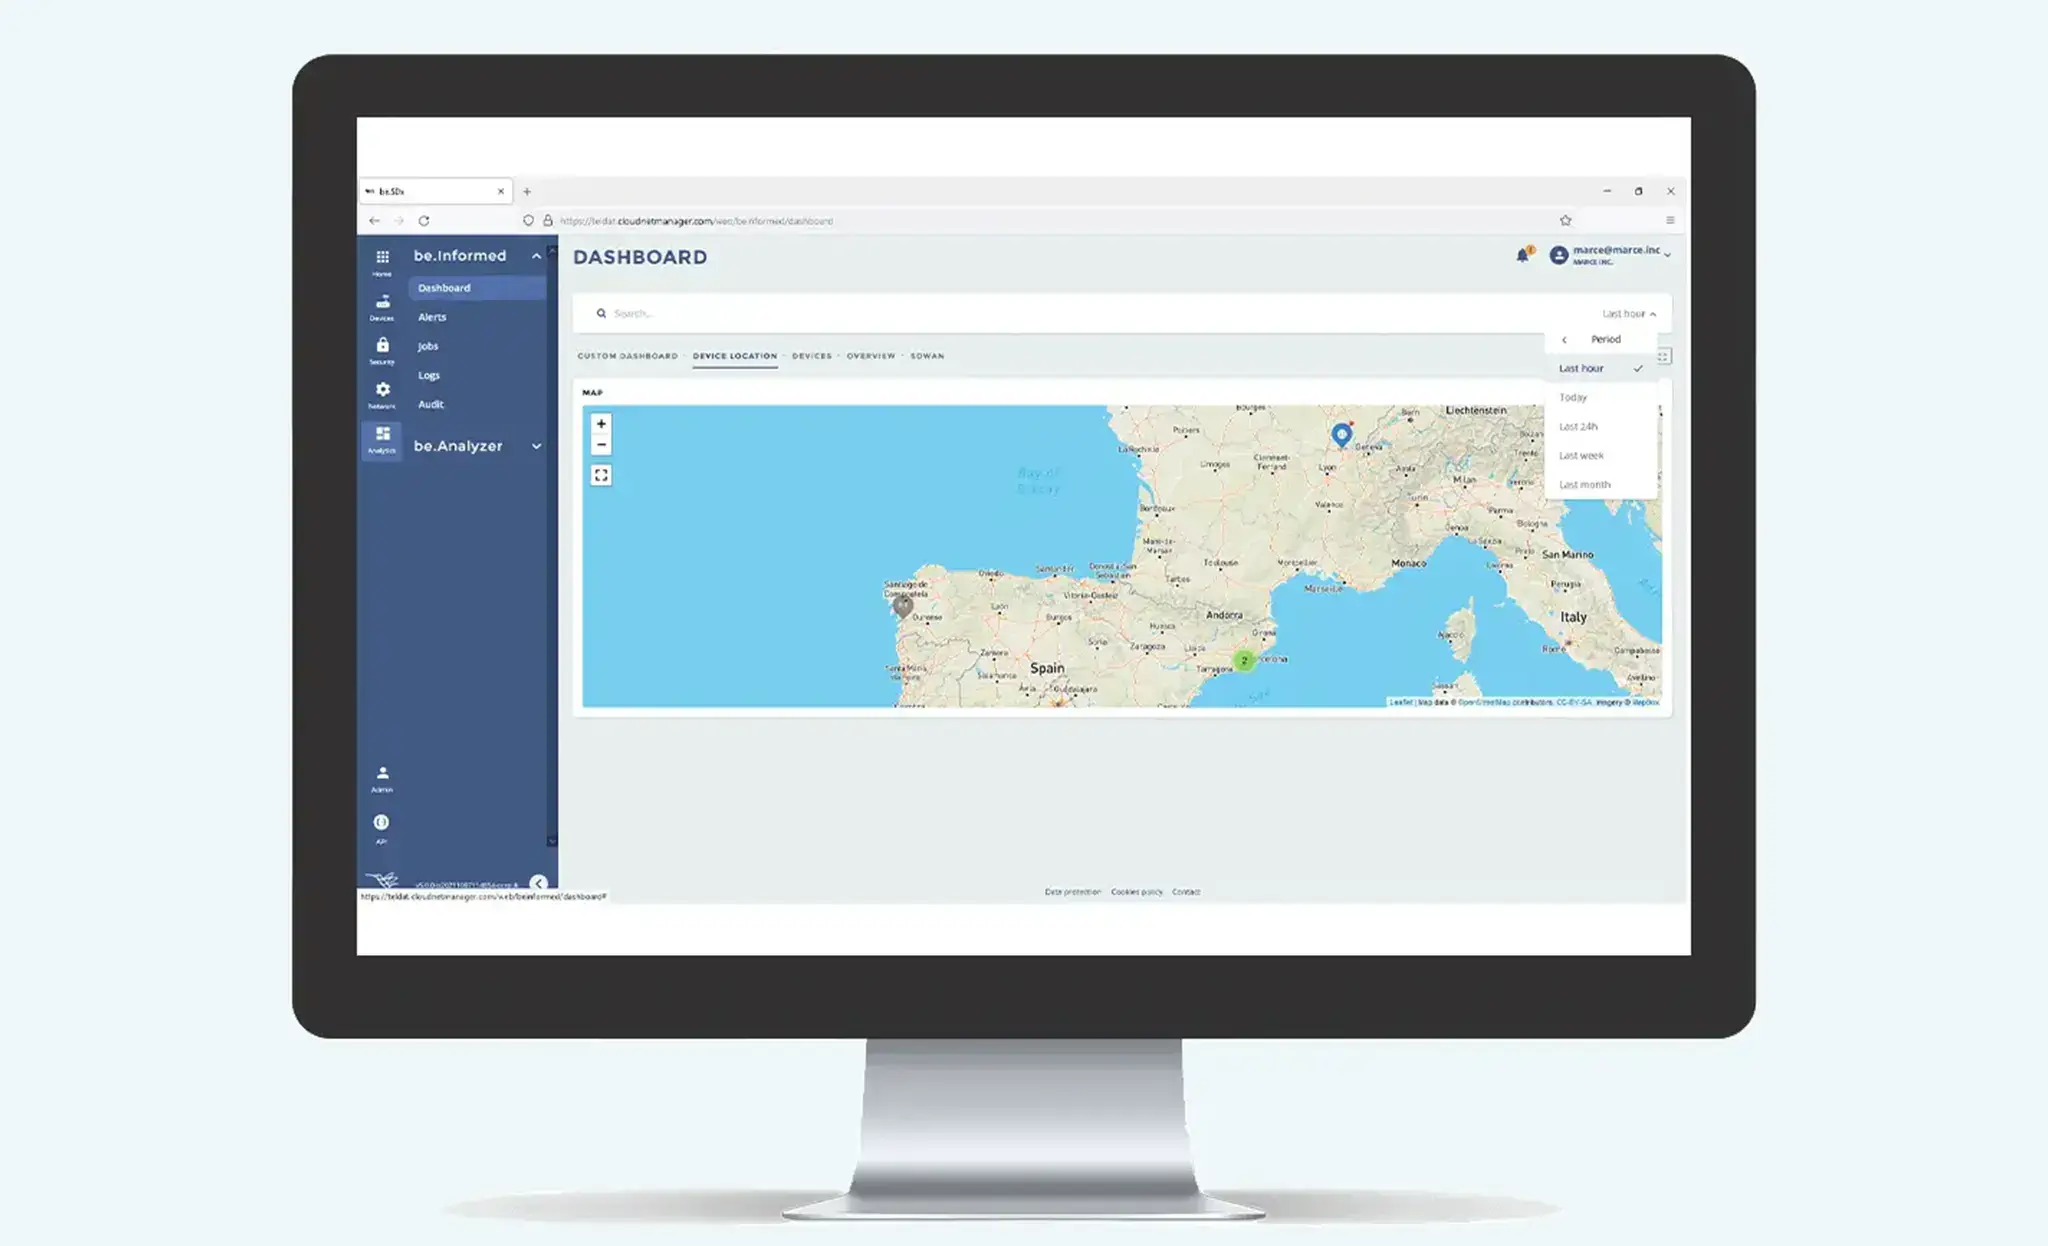
Task: Close the be.SDx browser tab
Action: [x=501, y=191]
